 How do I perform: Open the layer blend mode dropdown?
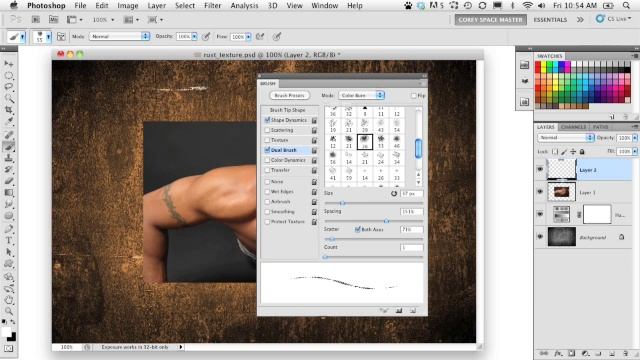pyautogui.click(x=565, y=138)
